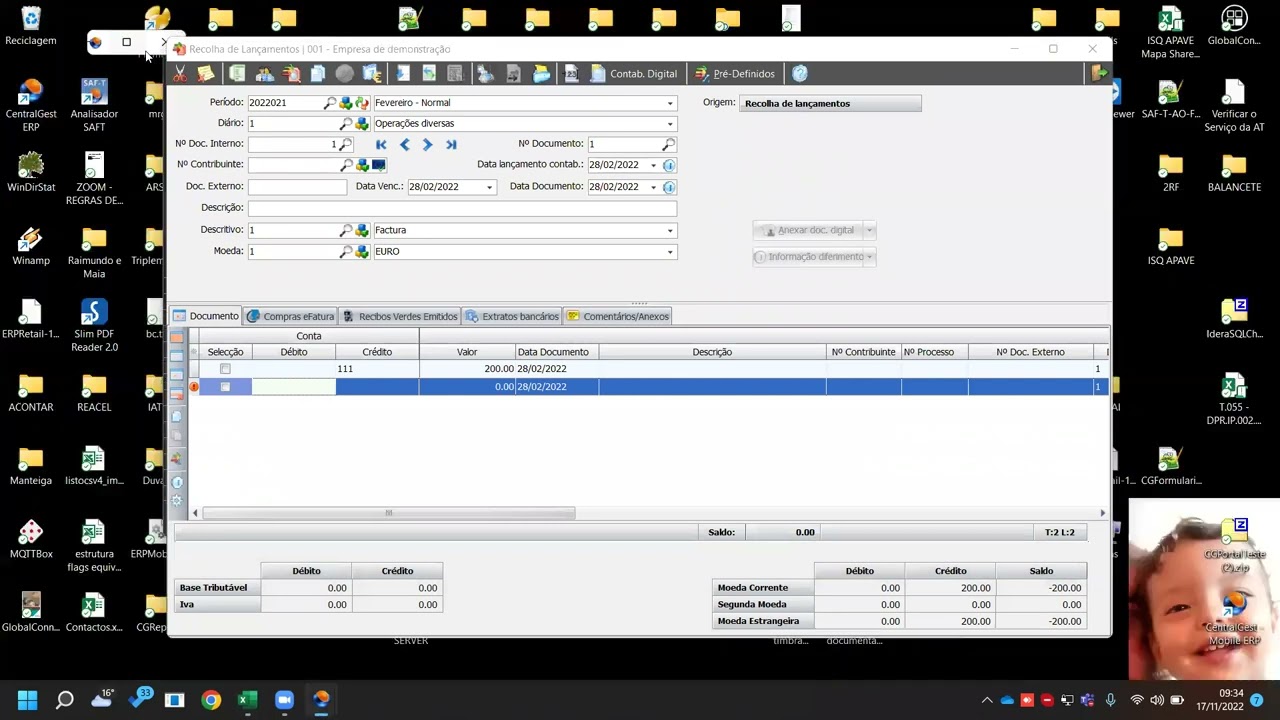Viewport: 1280px width, 720px height.
Task: Click the scissors cut icon in toolbar
Action: pyautogui.click(x=180, y=74)
